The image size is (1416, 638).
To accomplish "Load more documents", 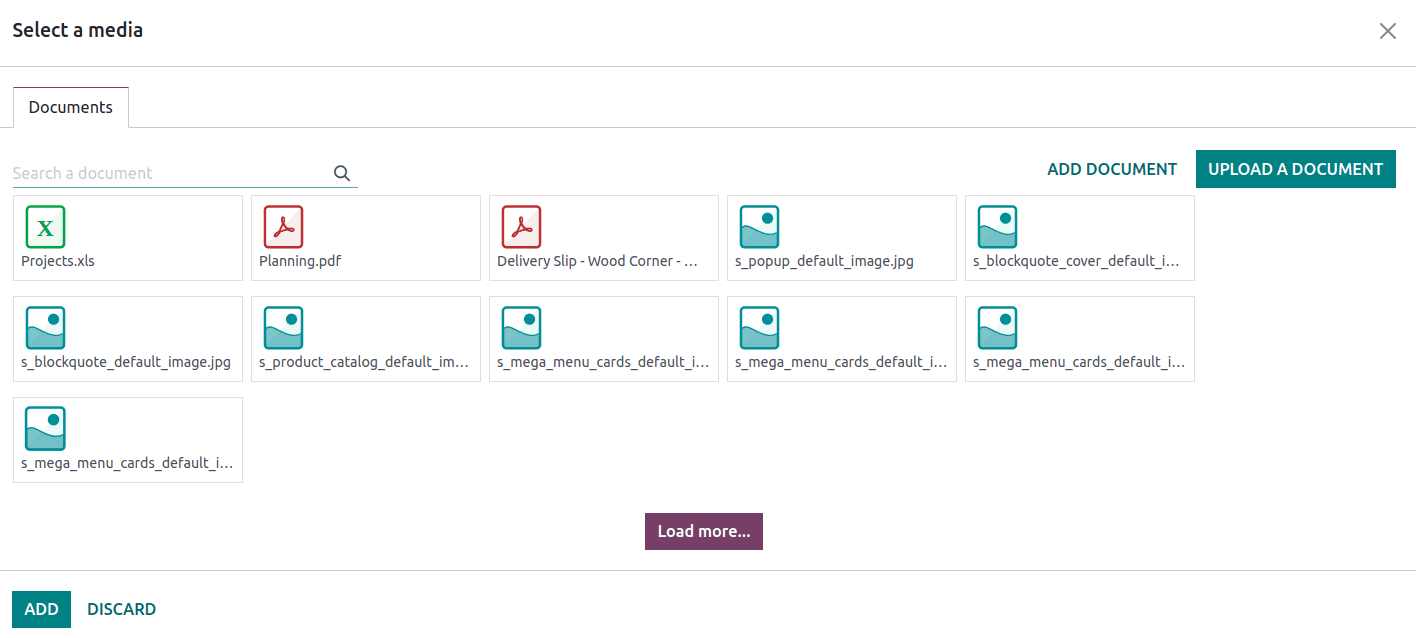I will (x=704, y=531).
